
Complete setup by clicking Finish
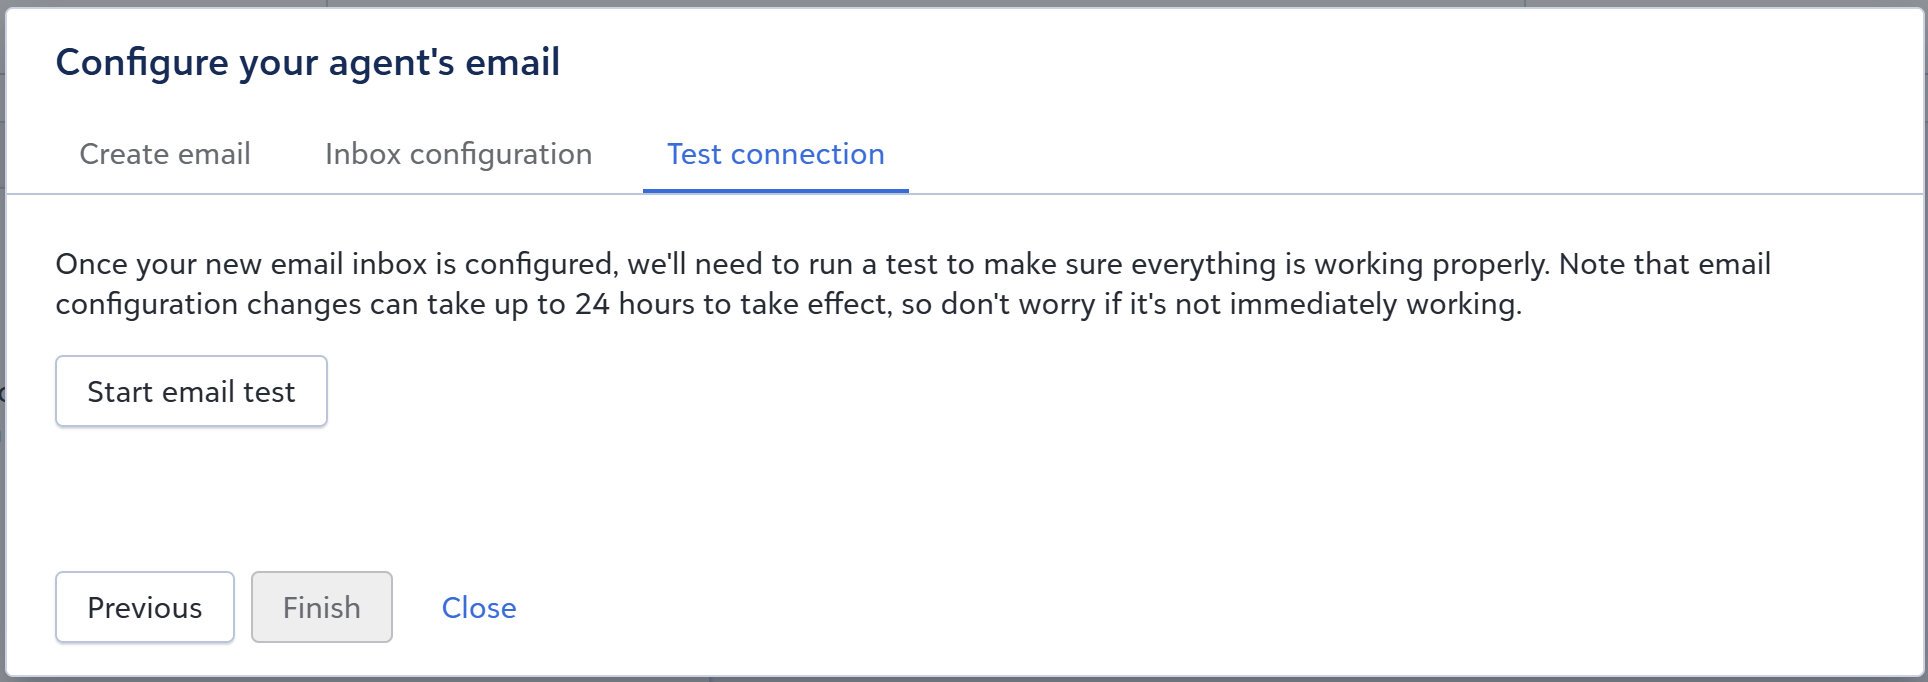point(321,607)
